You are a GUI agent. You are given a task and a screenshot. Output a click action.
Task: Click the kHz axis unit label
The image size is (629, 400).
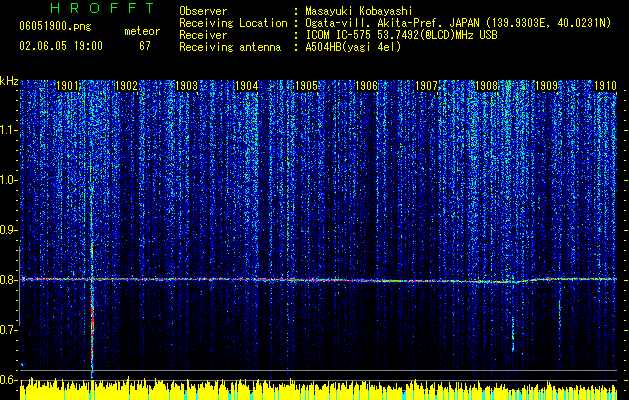point(9,81)
